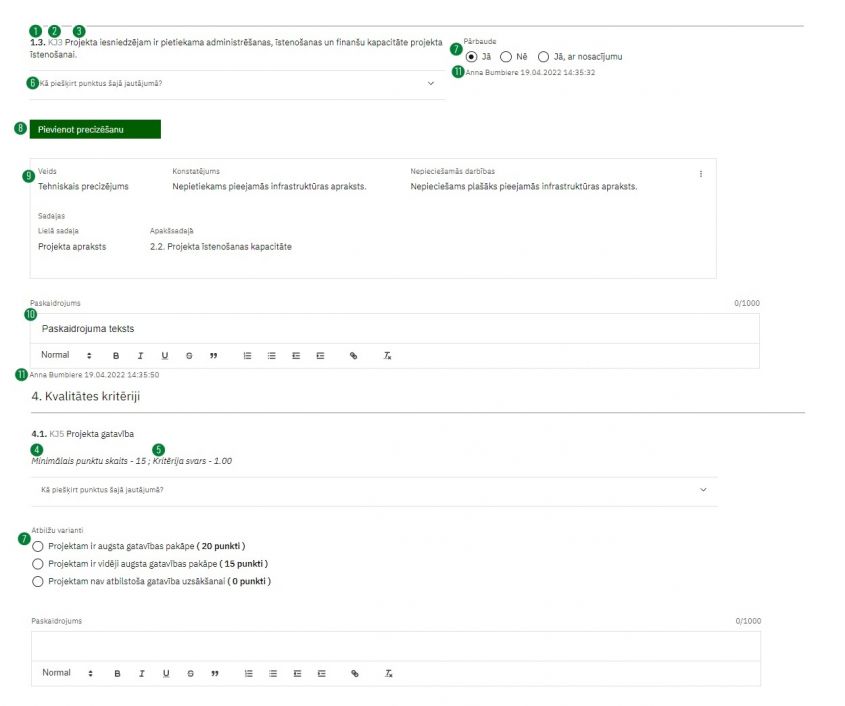
Task: Apply underline in first Paskaidrojums toolbar
Action: pos(165,356)
